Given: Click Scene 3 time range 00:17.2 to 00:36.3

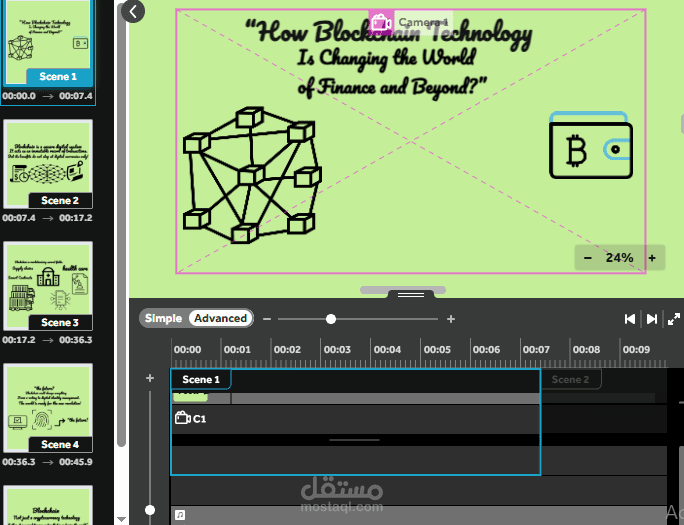Looking at the screenshot, I should coord(47,340).
